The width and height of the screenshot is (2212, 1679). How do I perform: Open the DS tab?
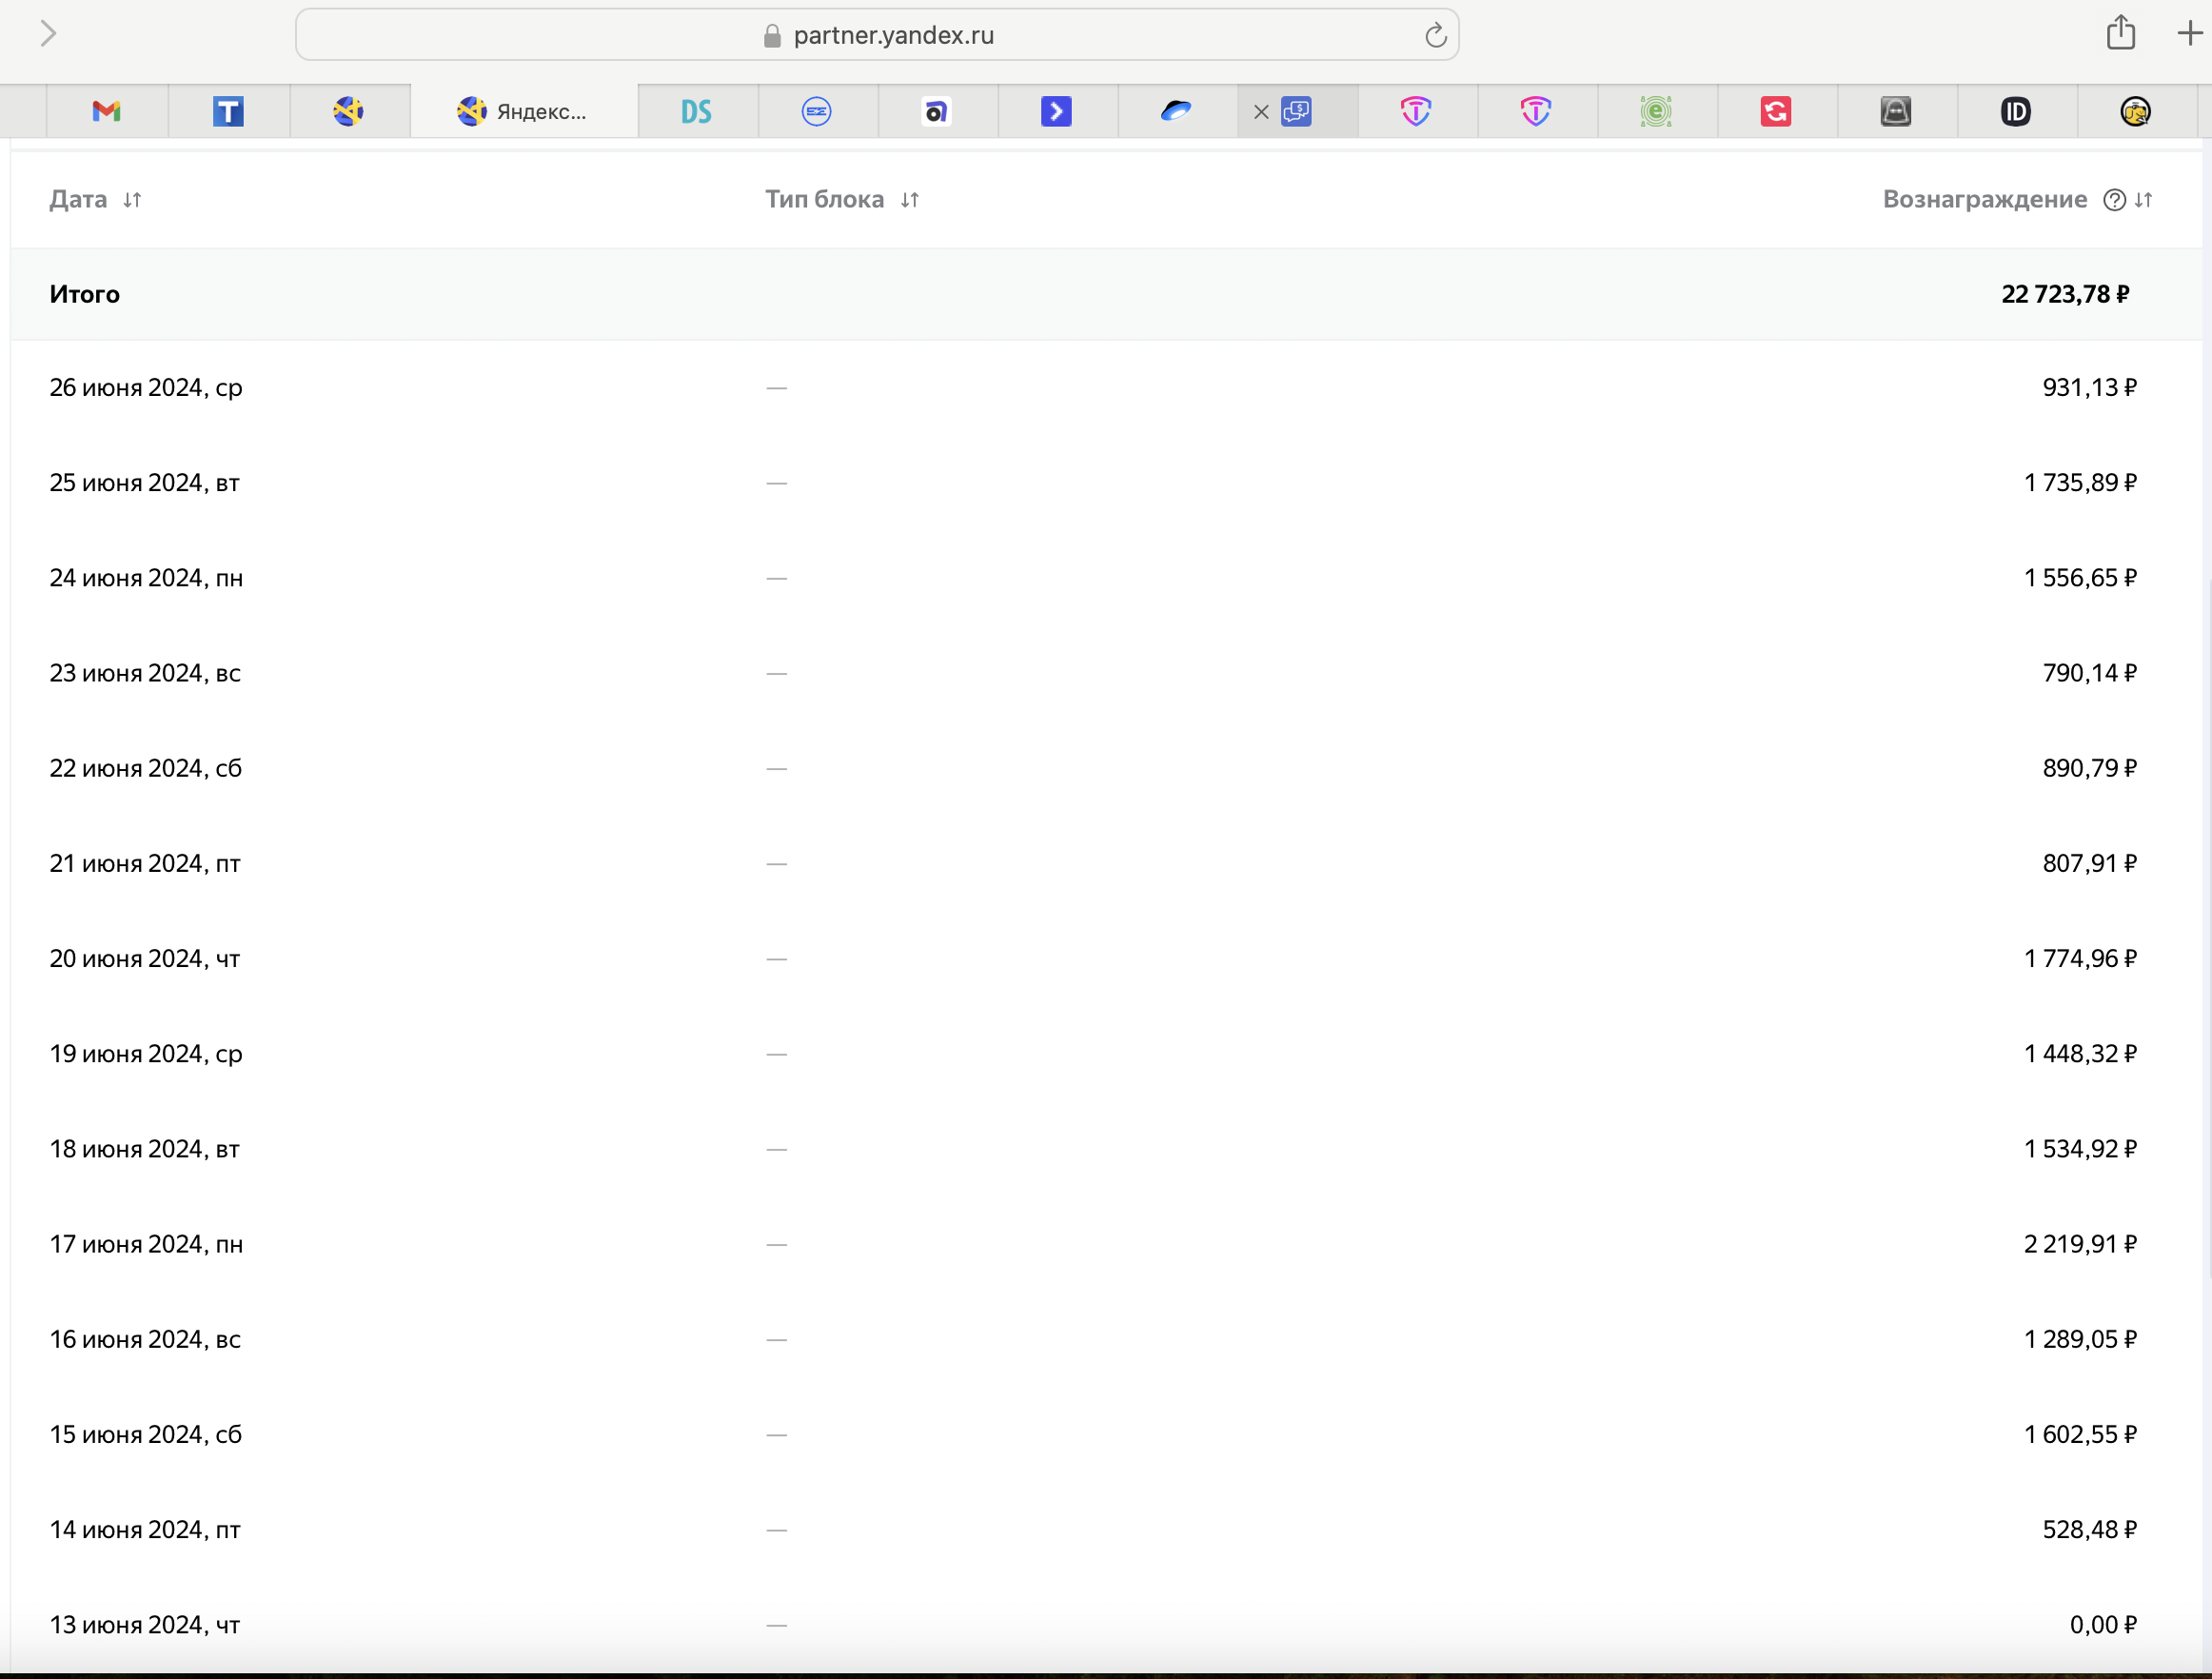click(x=696, y=111)
